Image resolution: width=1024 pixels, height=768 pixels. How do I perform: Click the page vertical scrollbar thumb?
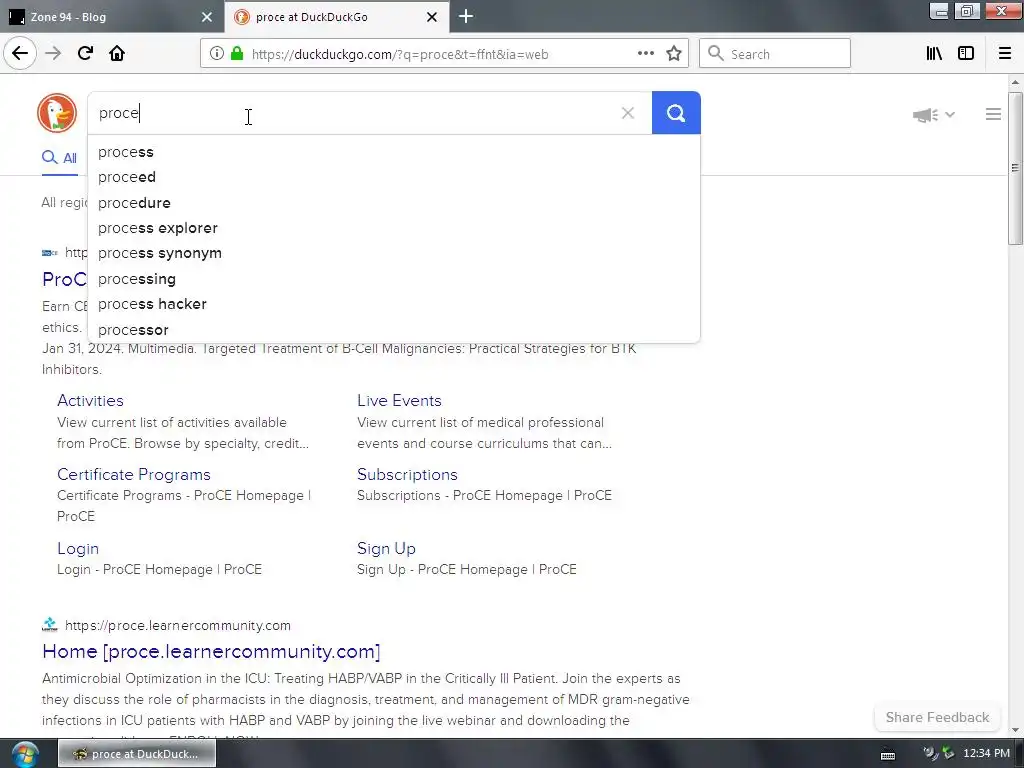1015,168
